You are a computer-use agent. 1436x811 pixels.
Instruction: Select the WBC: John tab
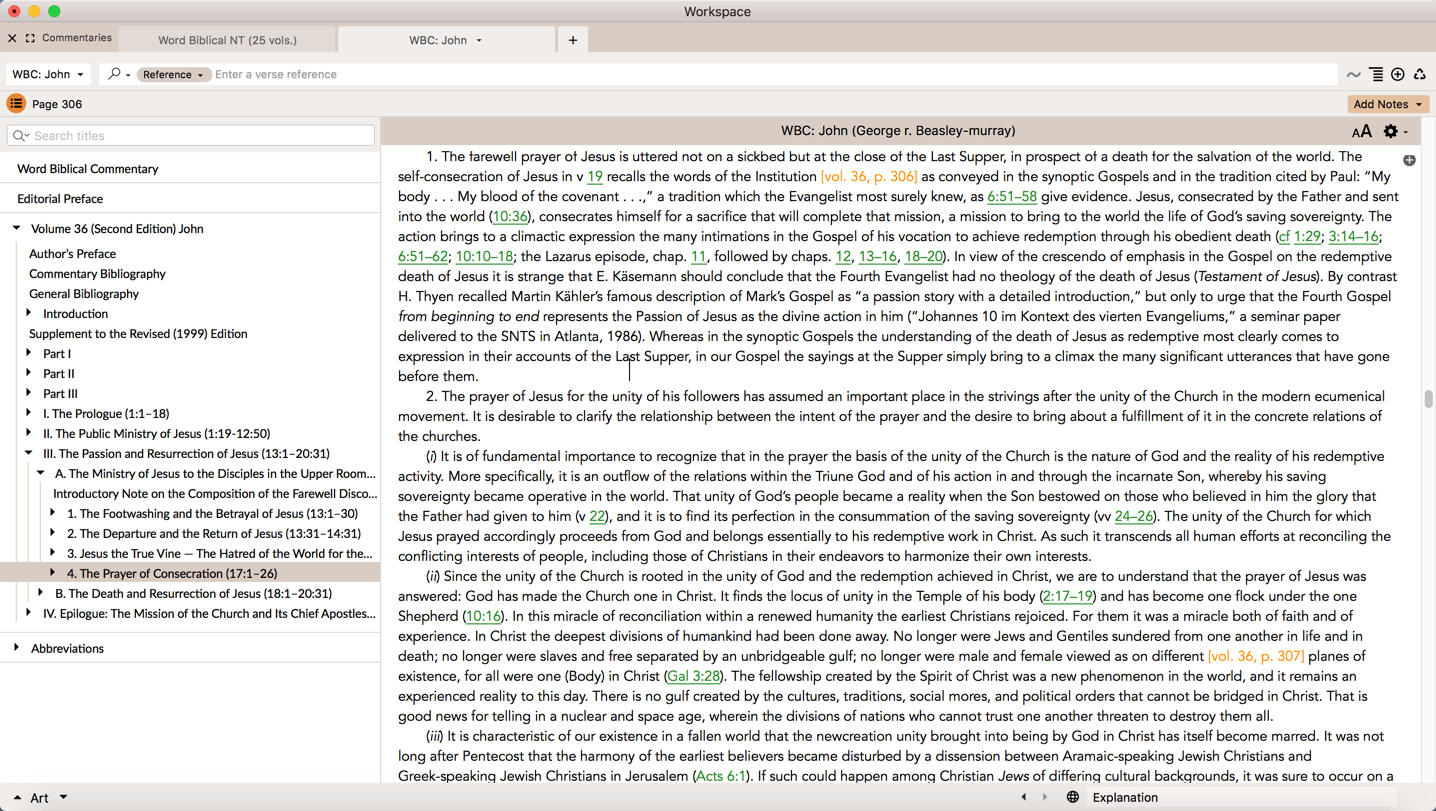(x=446, y=40)
